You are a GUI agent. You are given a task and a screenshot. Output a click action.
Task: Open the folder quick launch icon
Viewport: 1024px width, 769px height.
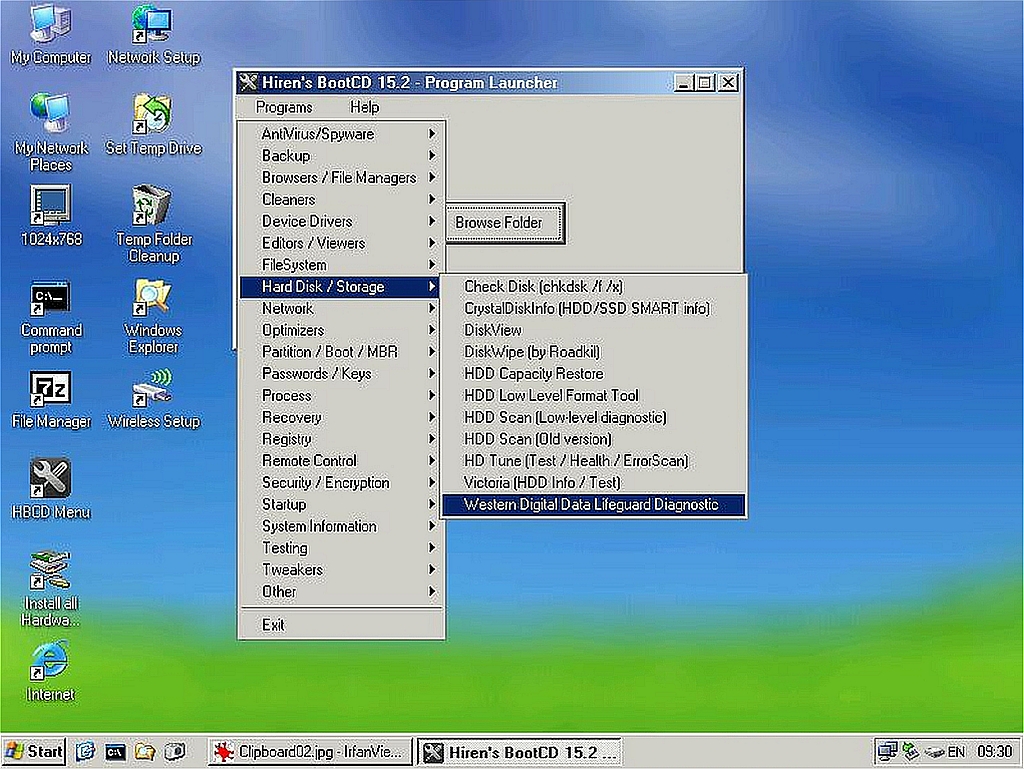(145, 752)
